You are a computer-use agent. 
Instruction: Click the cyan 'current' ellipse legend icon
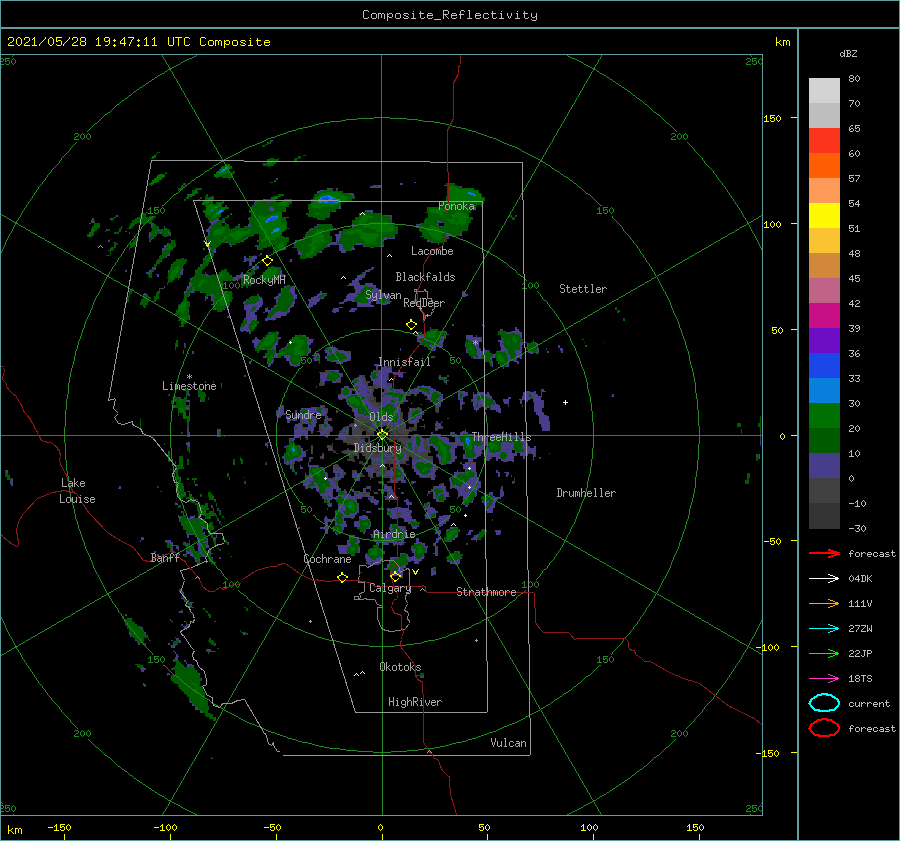pos(824,703)
